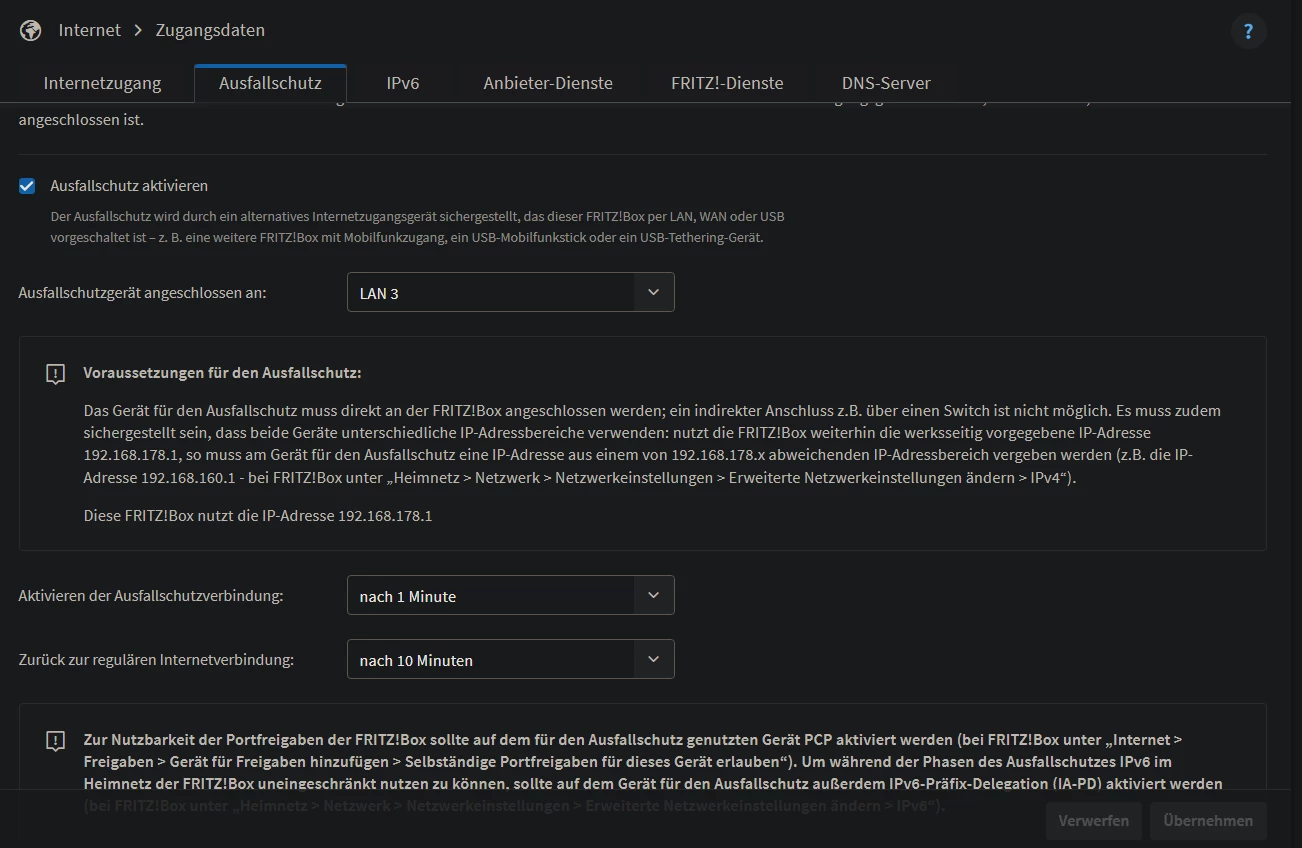The height and width of the screenshot is (848, 1302).
Task: Click the Zugangsdaten breadcrumb title
Action: pos(210,30)
